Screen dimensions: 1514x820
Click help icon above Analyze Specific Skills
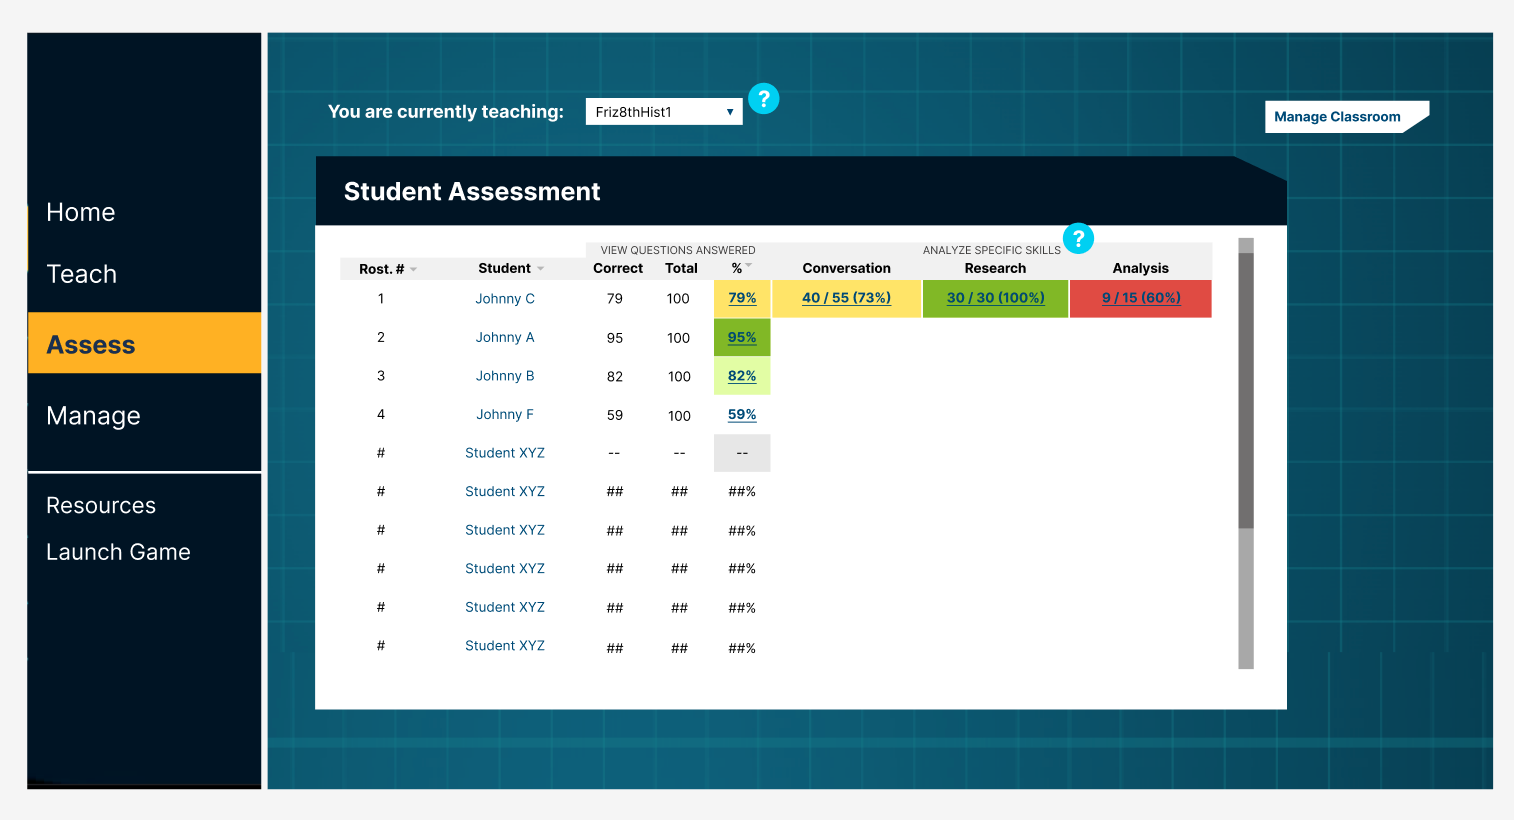tap(1078, 238)
